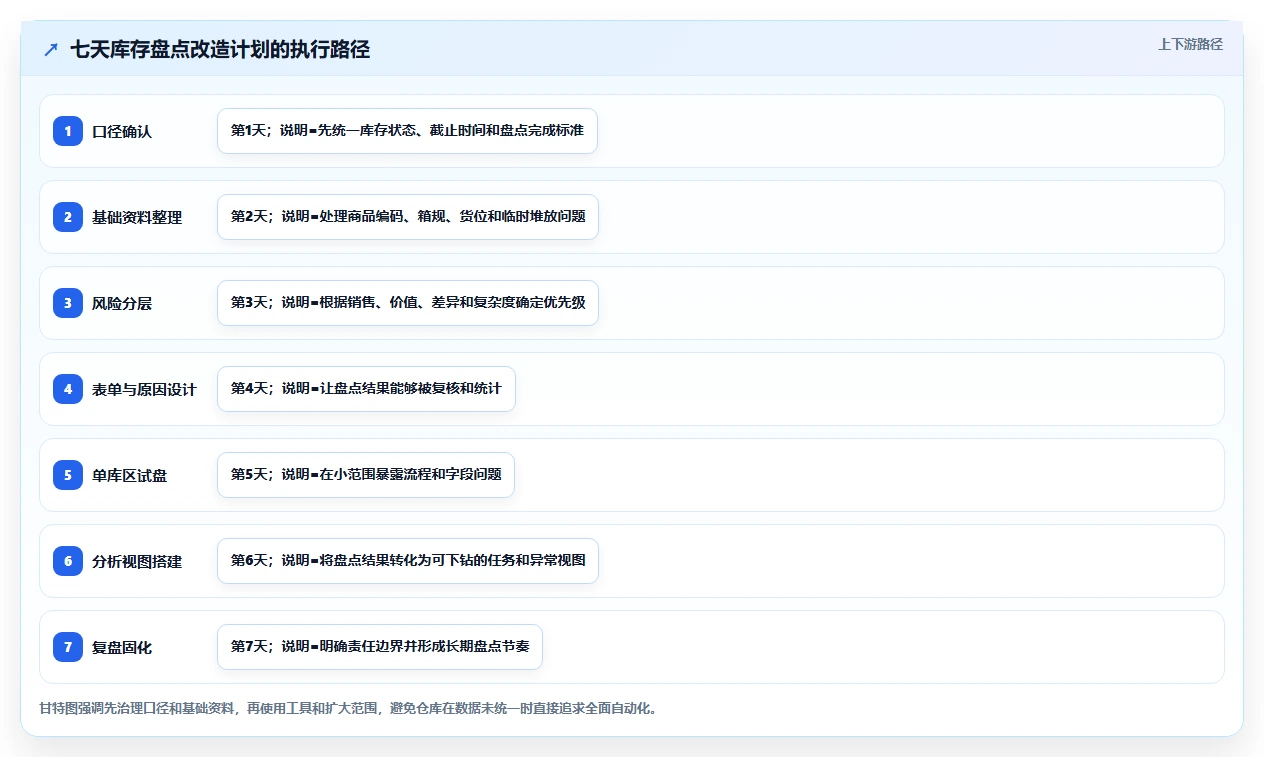This screenshot has height=757, width=1264.
Task: Click the 分析视图搭建 step label
Action: point(137,561)
